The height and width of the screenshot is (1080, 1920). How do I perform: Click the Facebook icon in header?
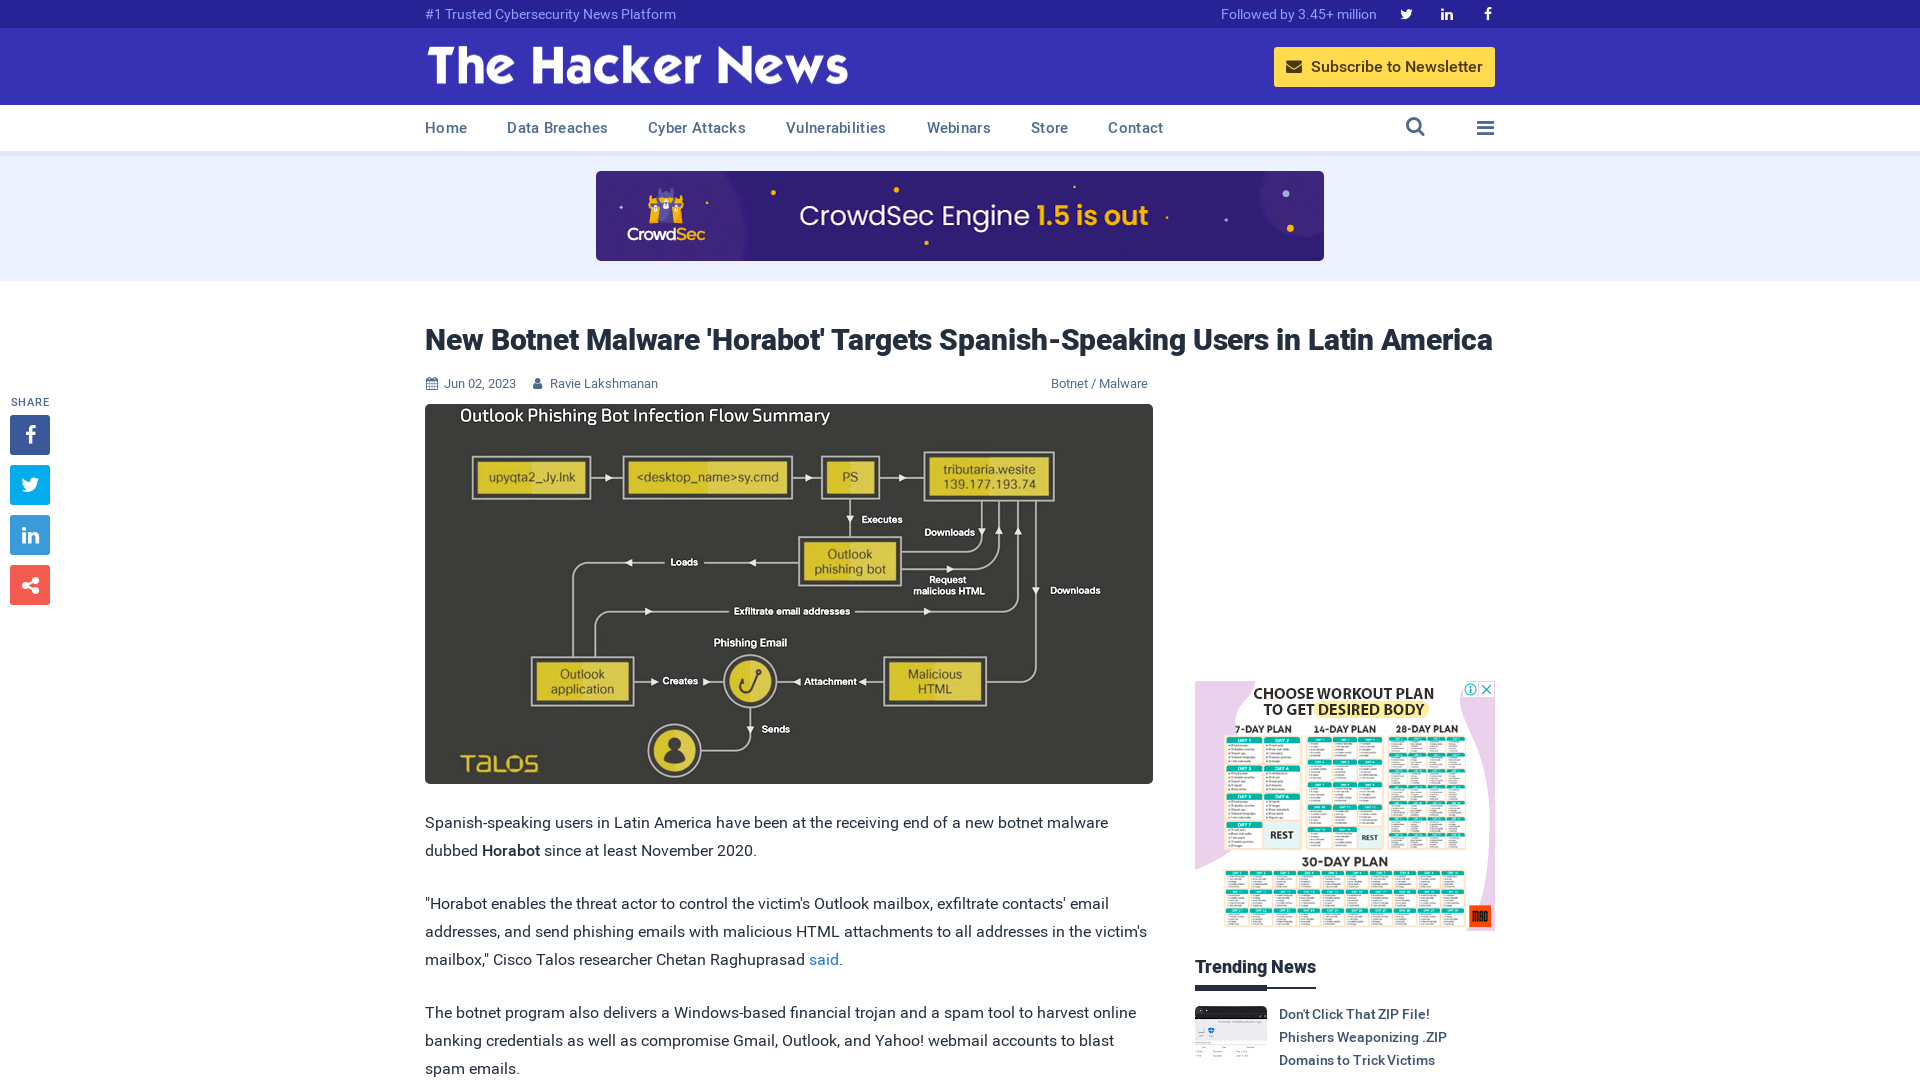click(x=1487, y=13)
